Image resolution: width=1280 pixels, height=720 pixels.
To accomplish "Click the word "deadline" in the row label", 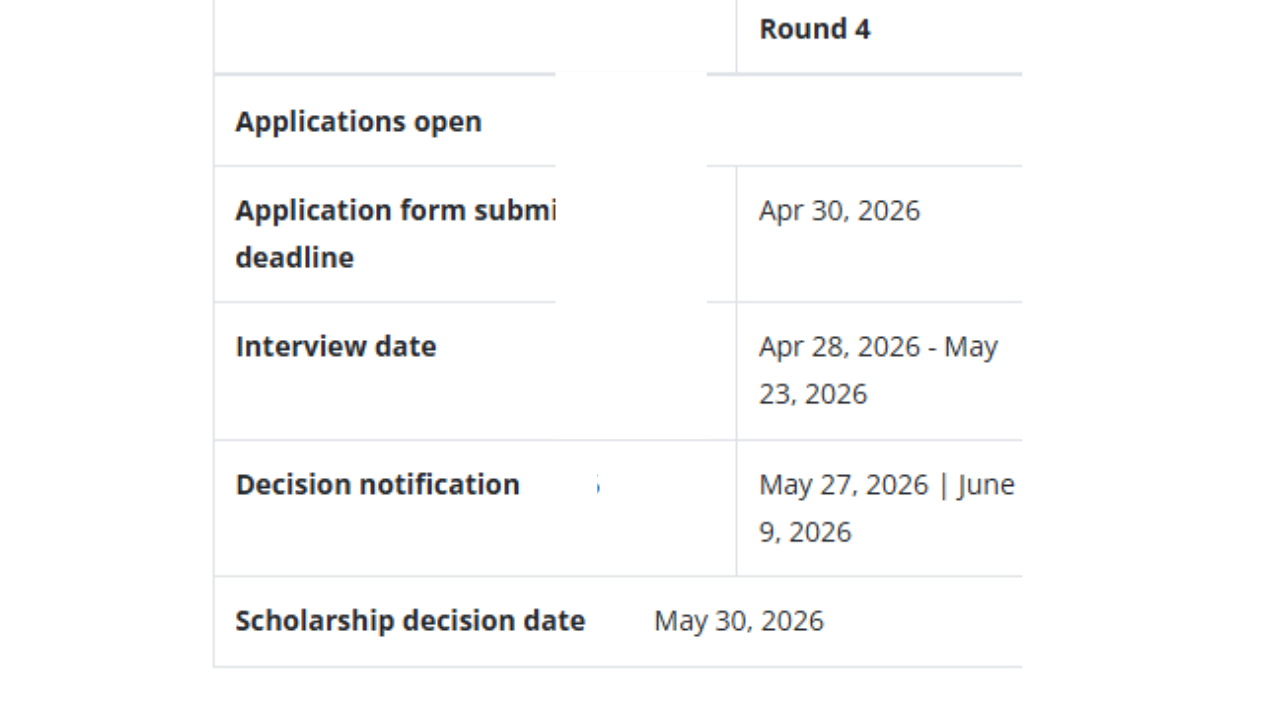I will (294, 258).
